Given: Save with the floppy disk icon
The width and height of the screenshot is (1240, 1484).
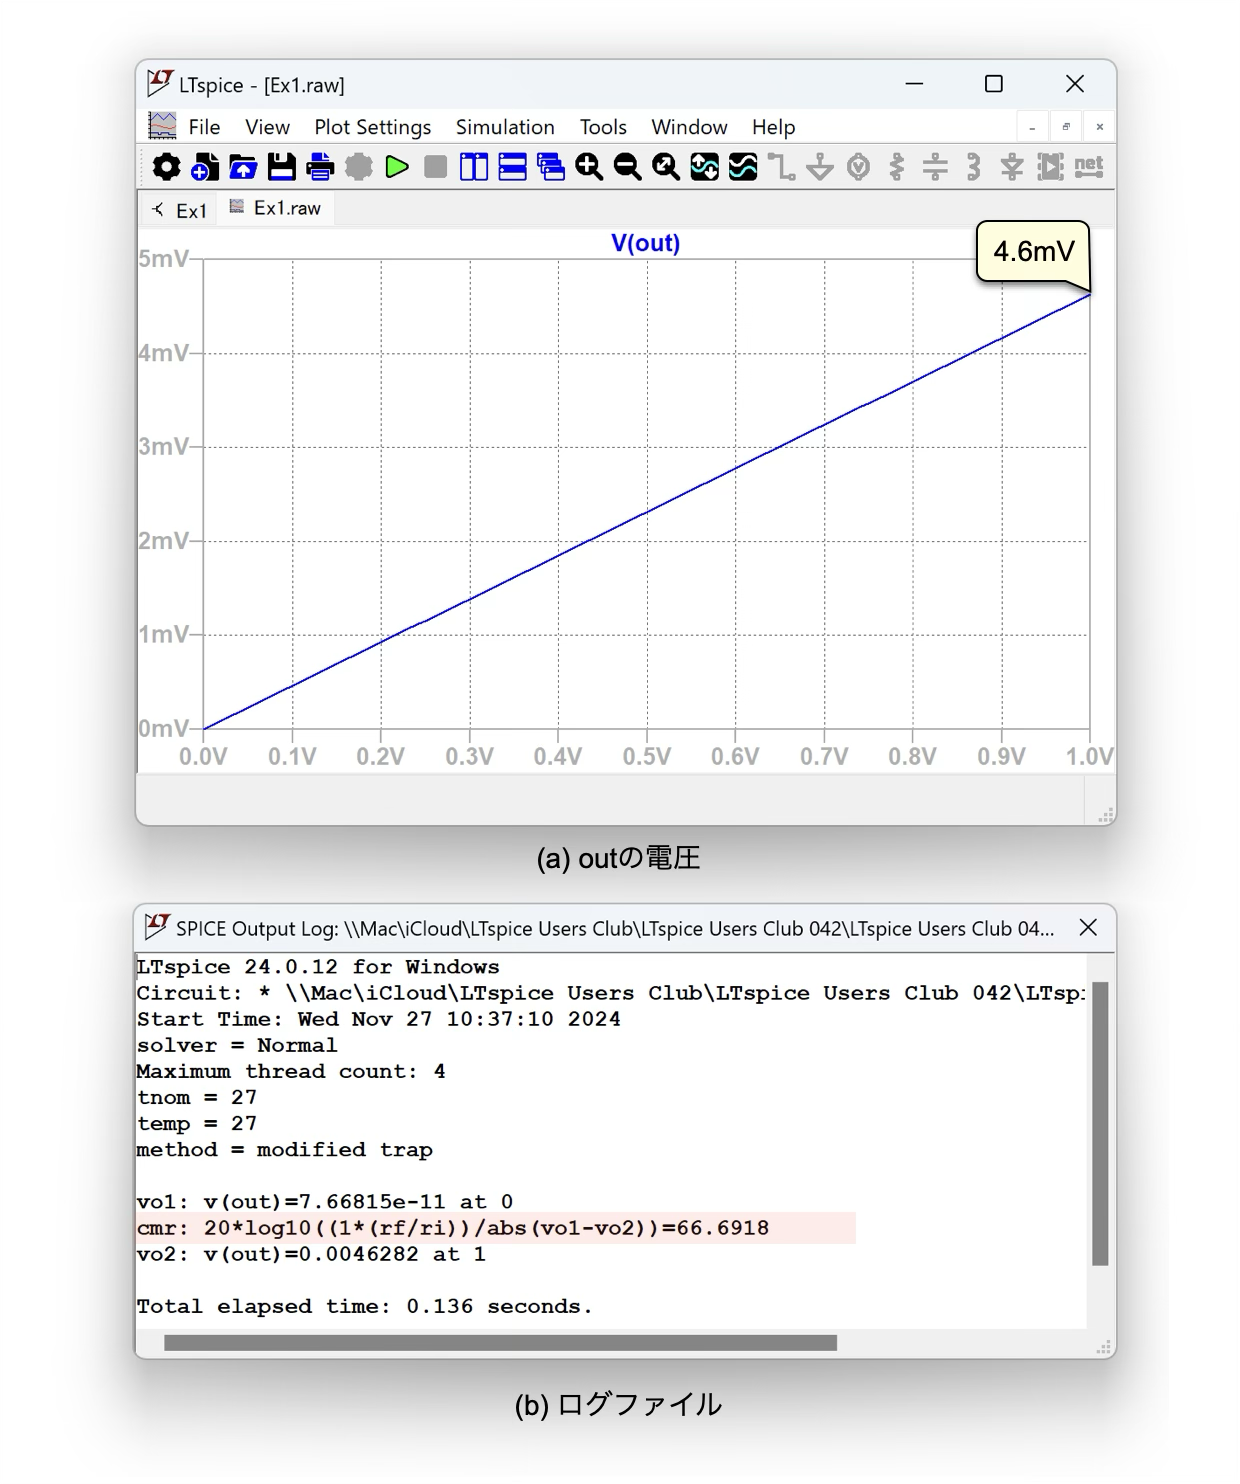Looking at the screenshot, I should point(282,167).
